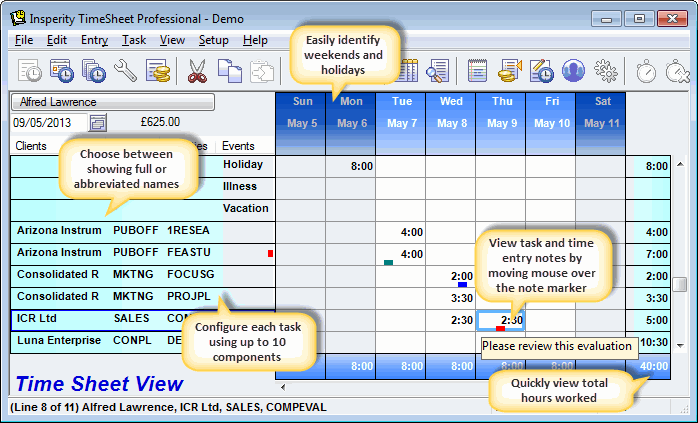Click the blue note marker under Wednesday 2:00

tap(463, 285)
